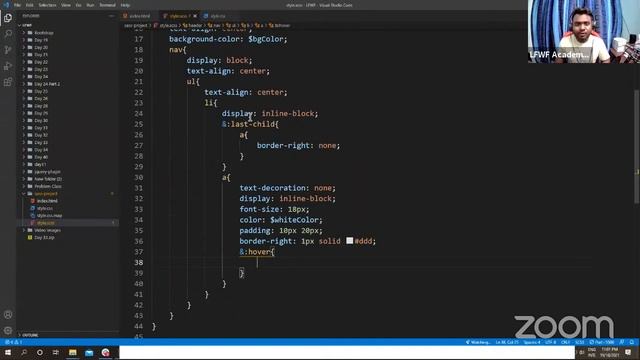This screenshot has width=640, height=360.
Task: Open Chrome from taskbar
Action: tap(105, 352)
